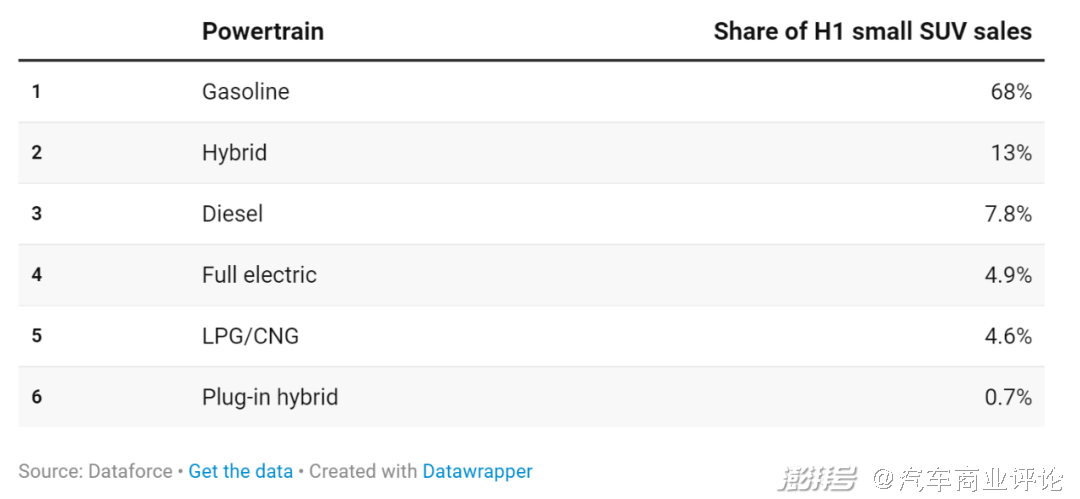Click the 汽车商业评论 watermark logo
The width and height of the screenshot is (1080, 499).
965,479
